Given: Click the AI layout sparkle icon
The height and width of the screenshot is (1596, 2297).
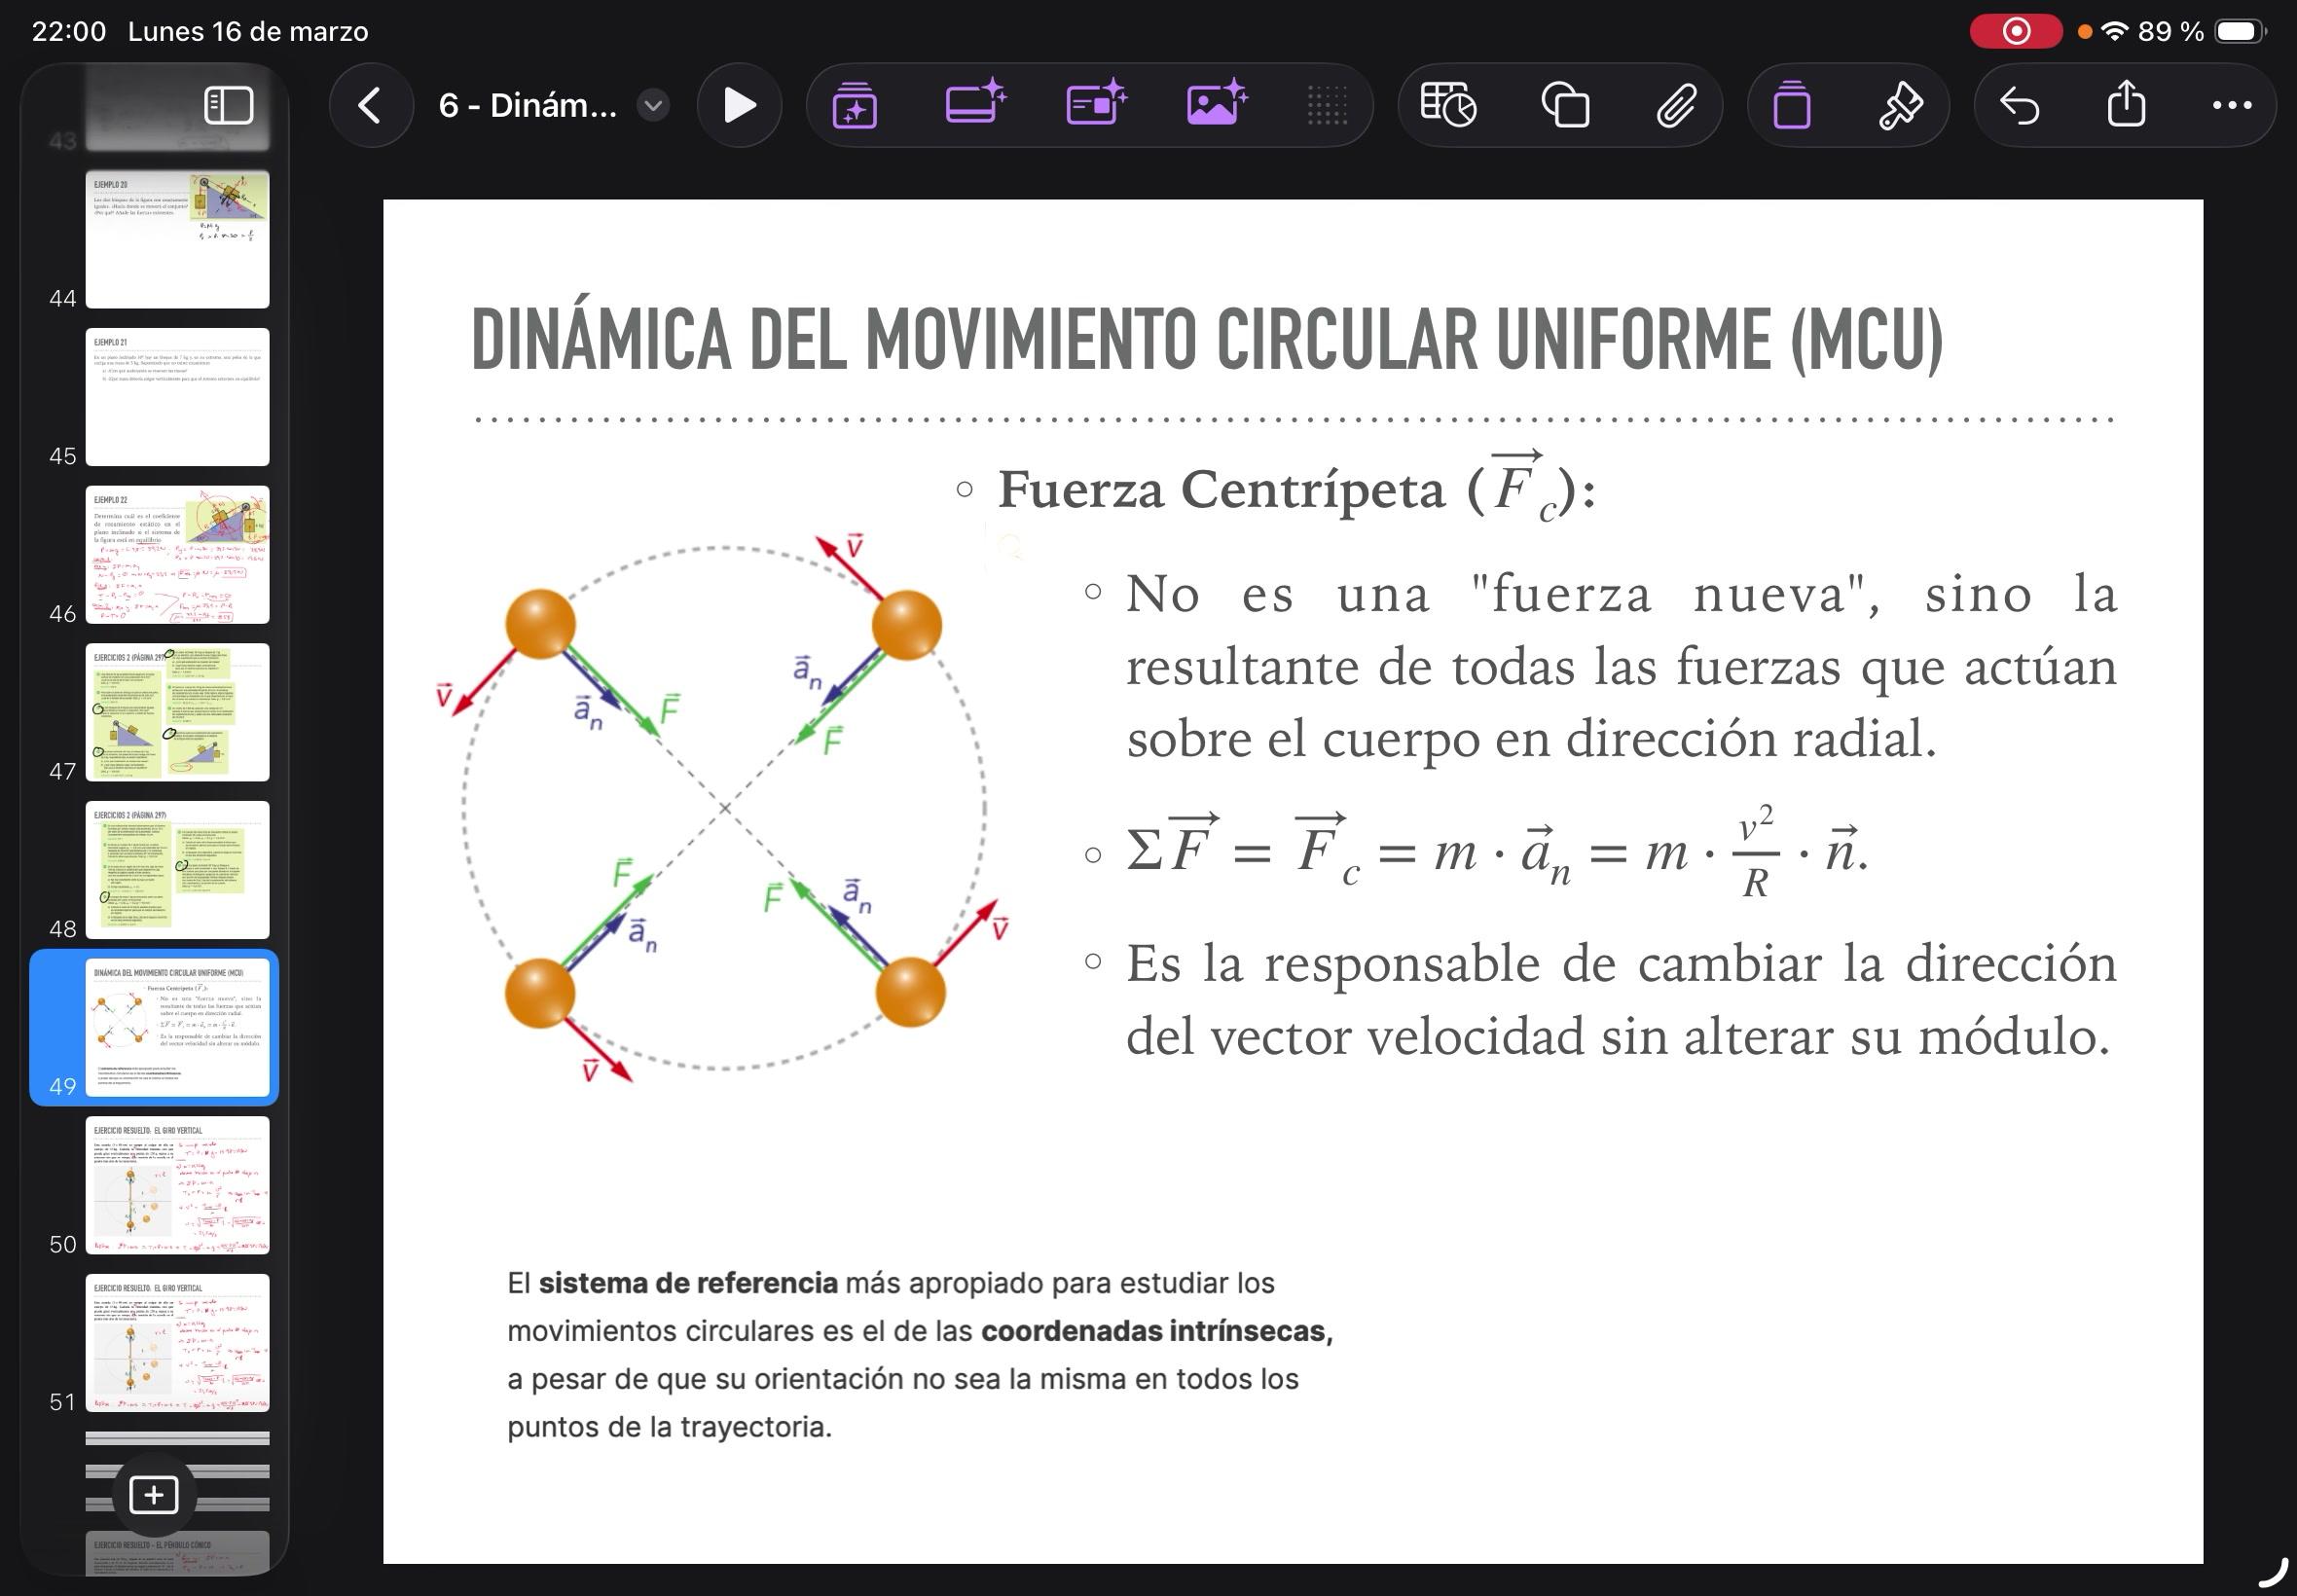Looking at the screenshot, I should 974,103.
